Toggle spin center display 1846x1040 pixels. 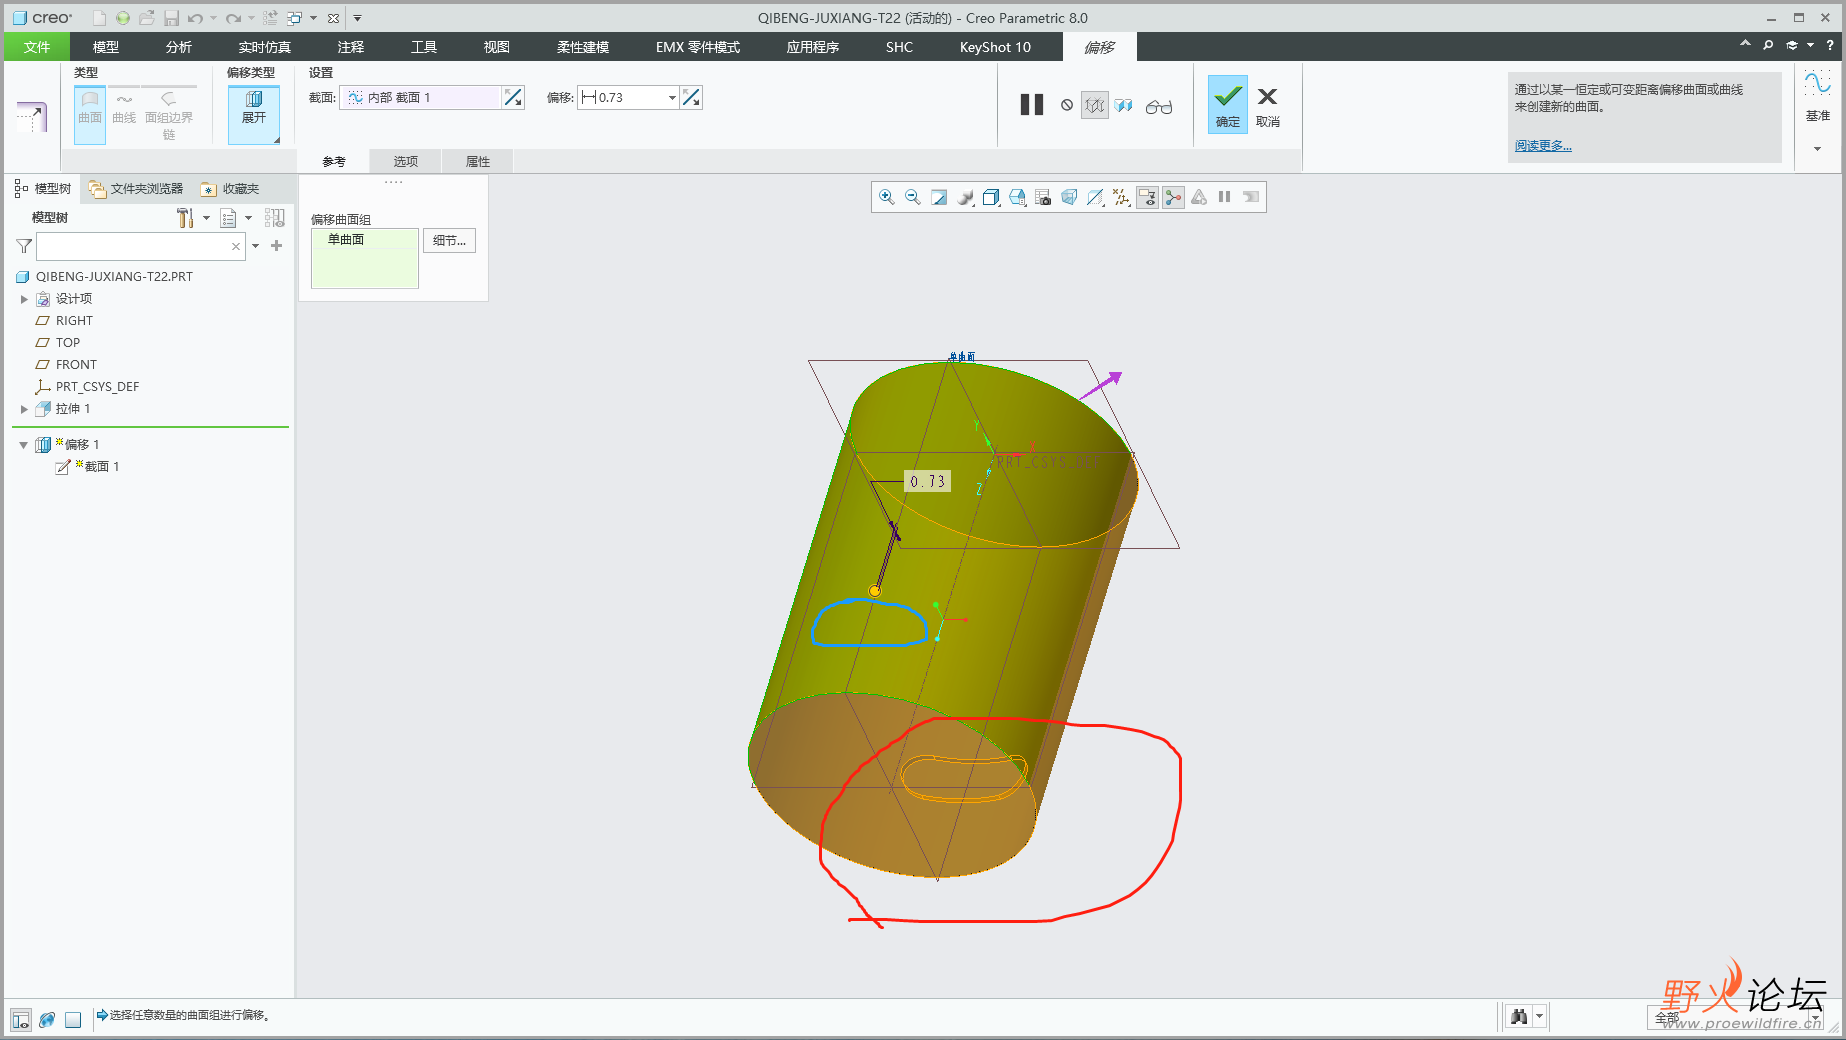pos(1173,197)
